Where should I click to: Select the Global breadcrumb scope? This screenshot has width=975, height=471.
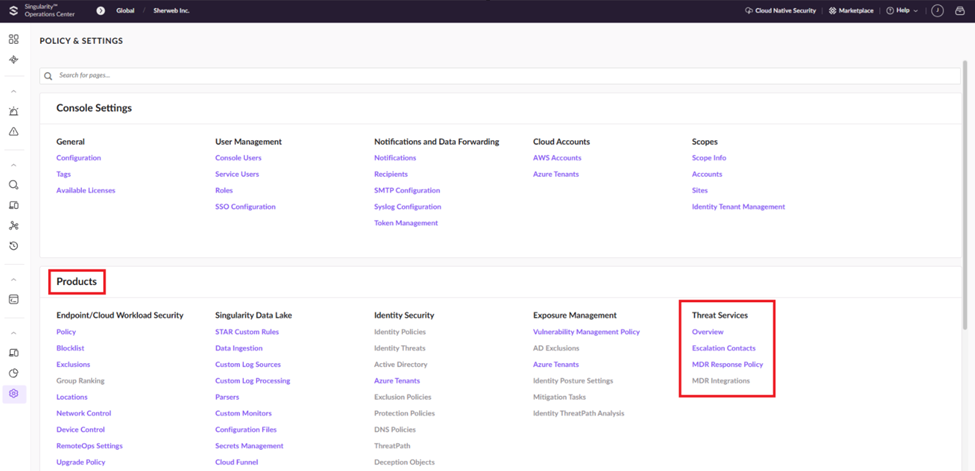125,11
